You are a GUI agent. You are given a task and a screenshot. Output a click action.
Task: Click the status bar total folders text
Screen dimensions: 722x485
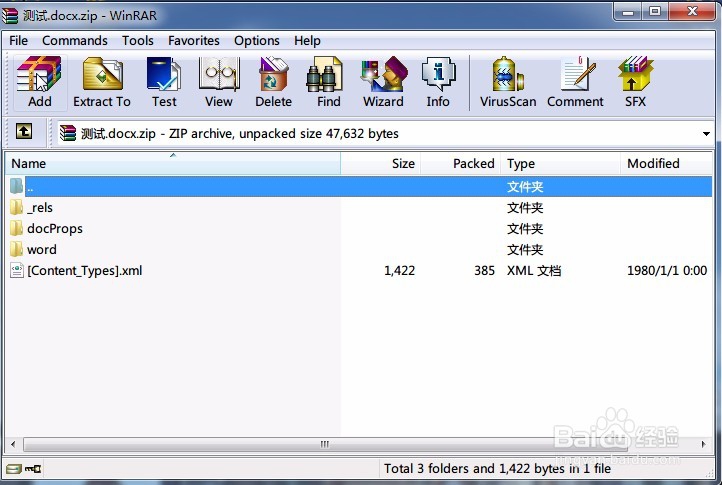point(497,468)
